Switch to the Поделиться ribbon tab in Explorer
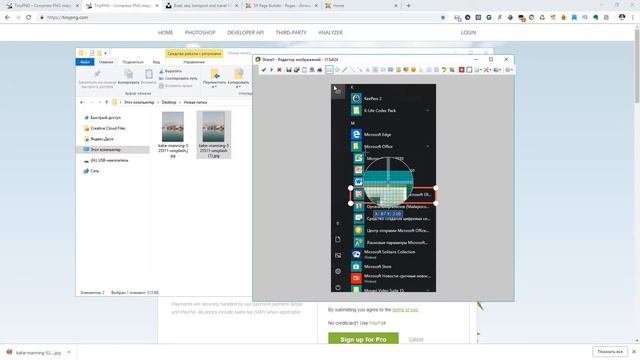Screen dimensions: 640x360 tap(133, 62)
